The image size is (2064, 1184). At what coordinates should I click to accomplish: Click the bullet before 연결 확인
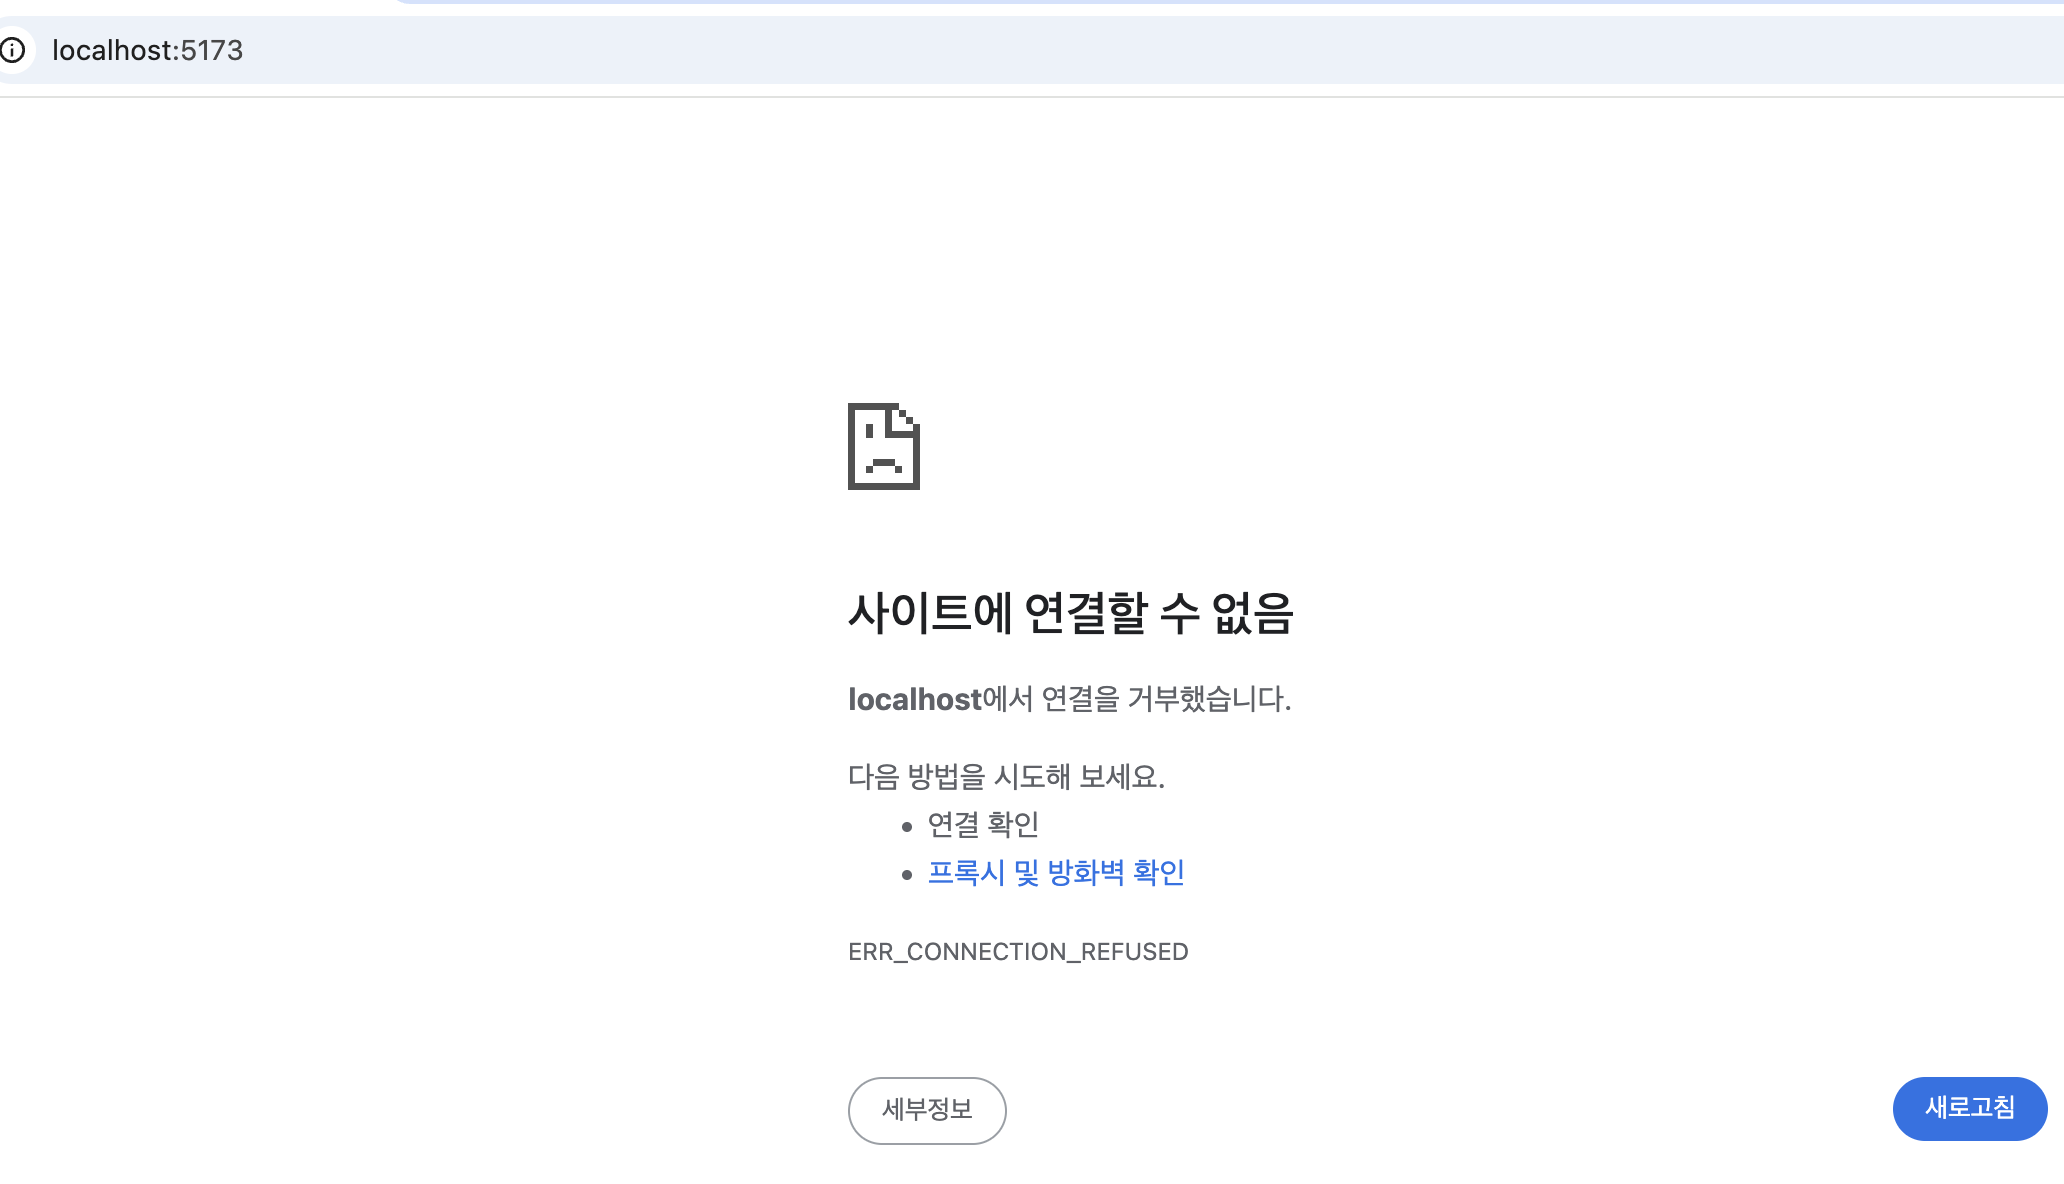click(907, 827)
